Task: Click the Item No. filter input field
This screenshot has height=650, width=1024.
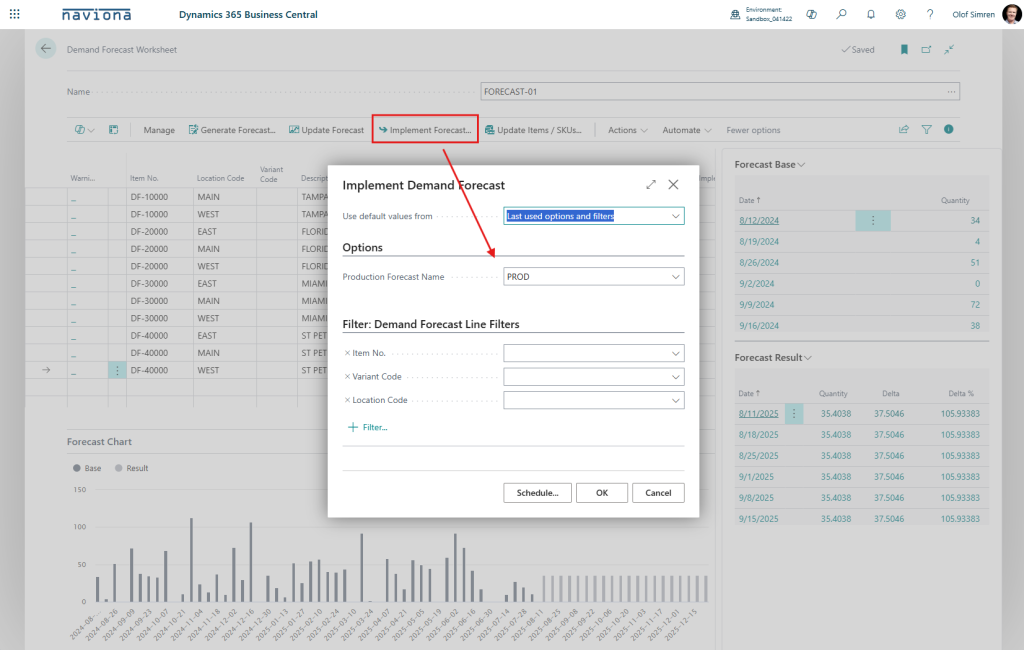Action: point(586,353)
